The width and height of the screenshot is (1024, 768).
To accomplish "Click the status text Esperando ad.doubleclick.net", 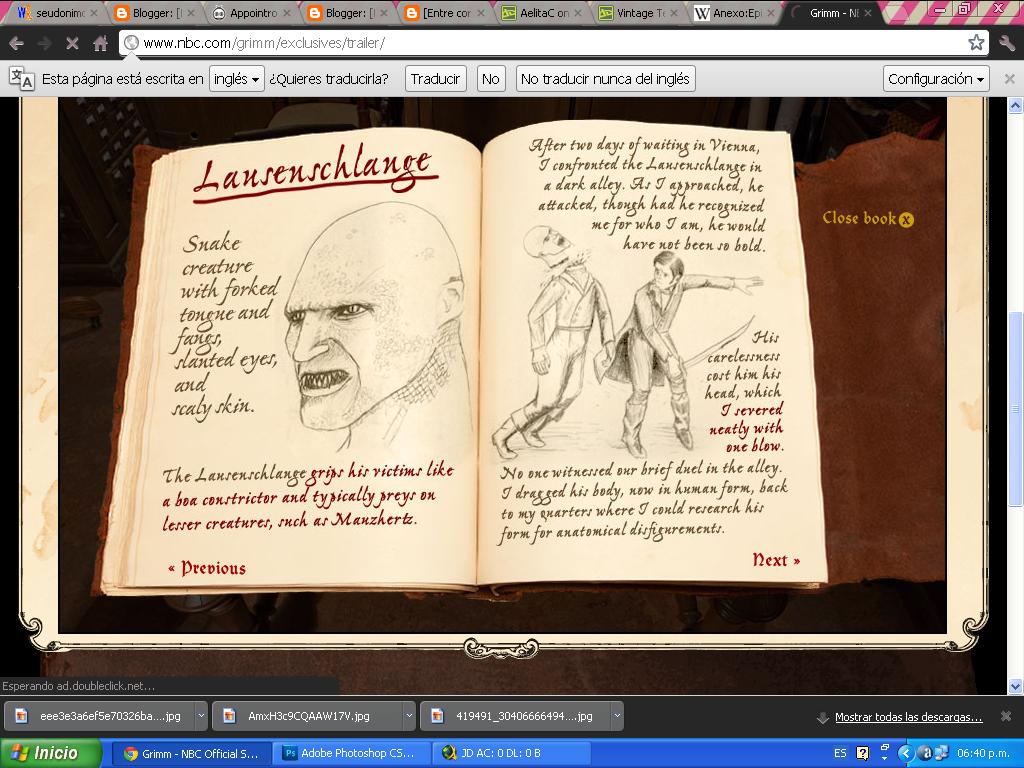I will (x=78, y=686).
